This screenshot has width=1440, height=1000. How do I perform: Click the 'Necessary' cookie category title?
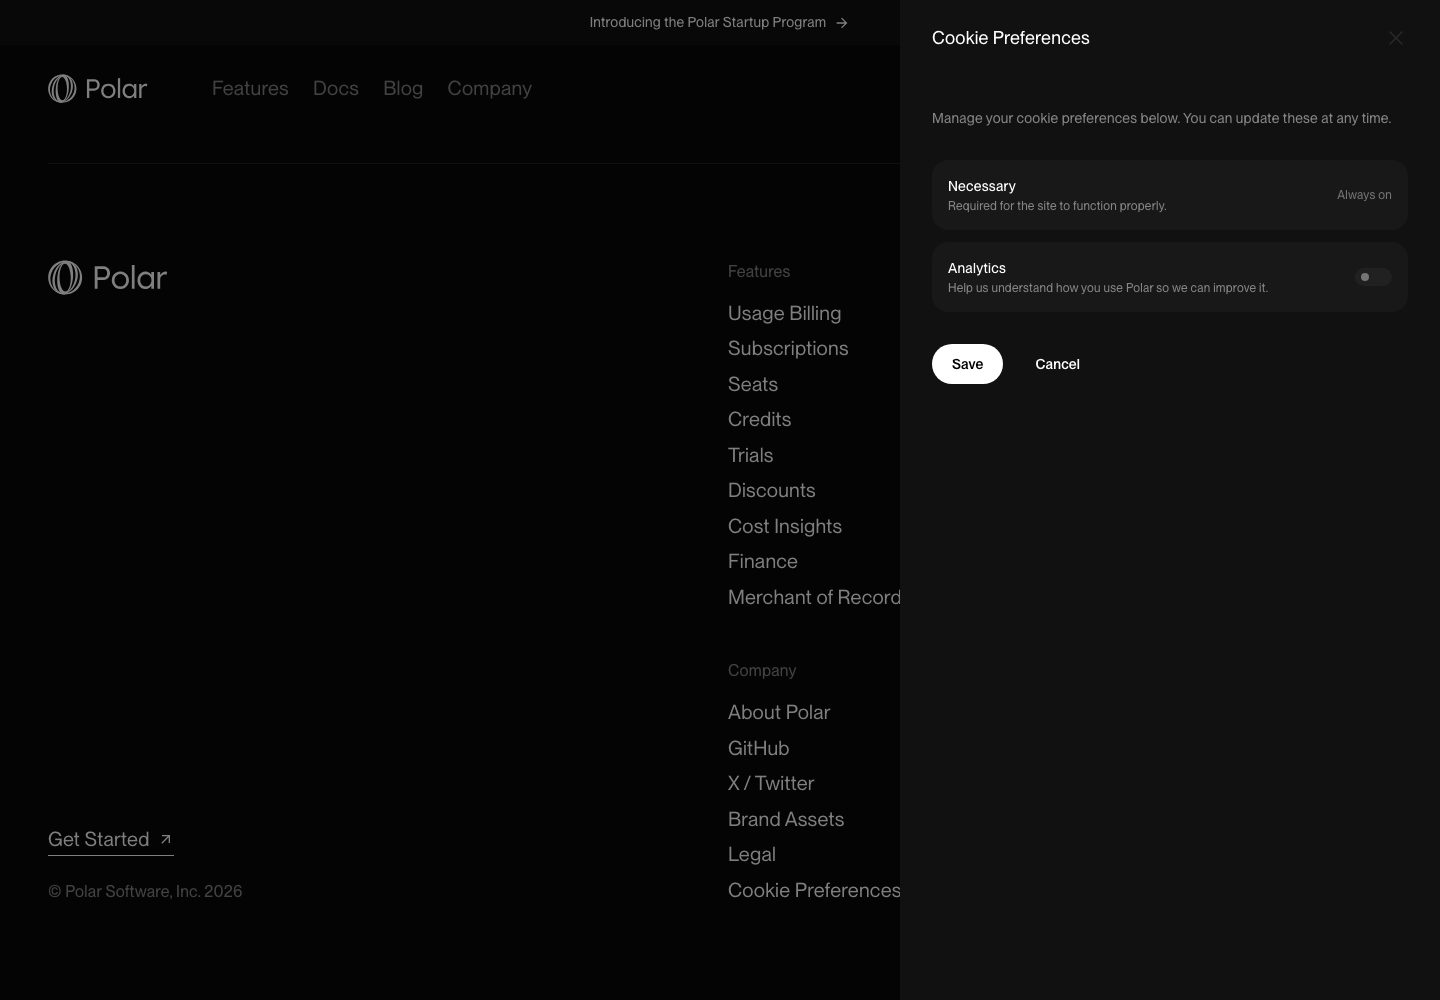pyautogui.click(x=981, y=186)
